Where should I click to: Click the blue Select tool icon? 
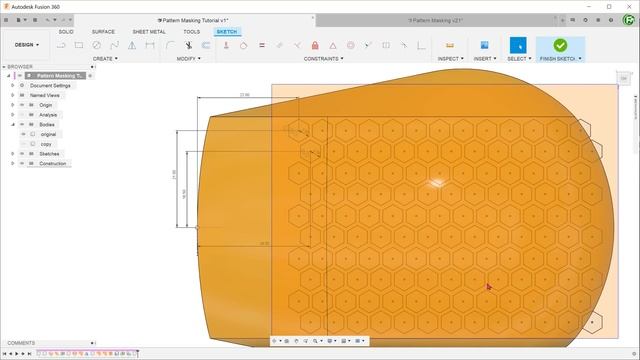(518, 45)
